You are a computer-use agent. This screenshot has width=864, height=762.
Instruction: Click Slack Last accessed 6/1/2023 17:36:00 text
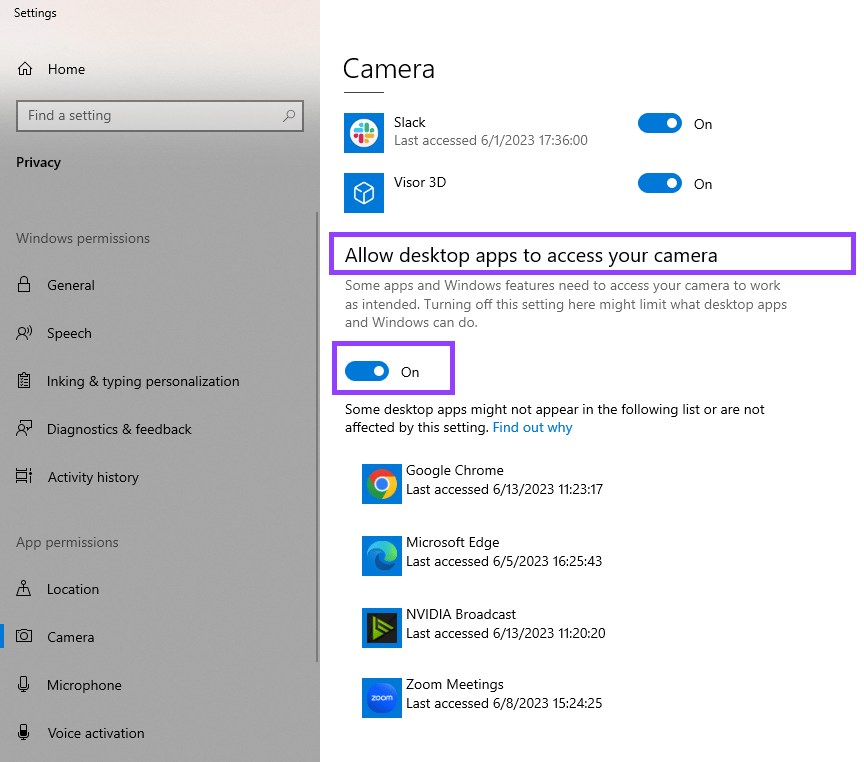click(490, 140)
